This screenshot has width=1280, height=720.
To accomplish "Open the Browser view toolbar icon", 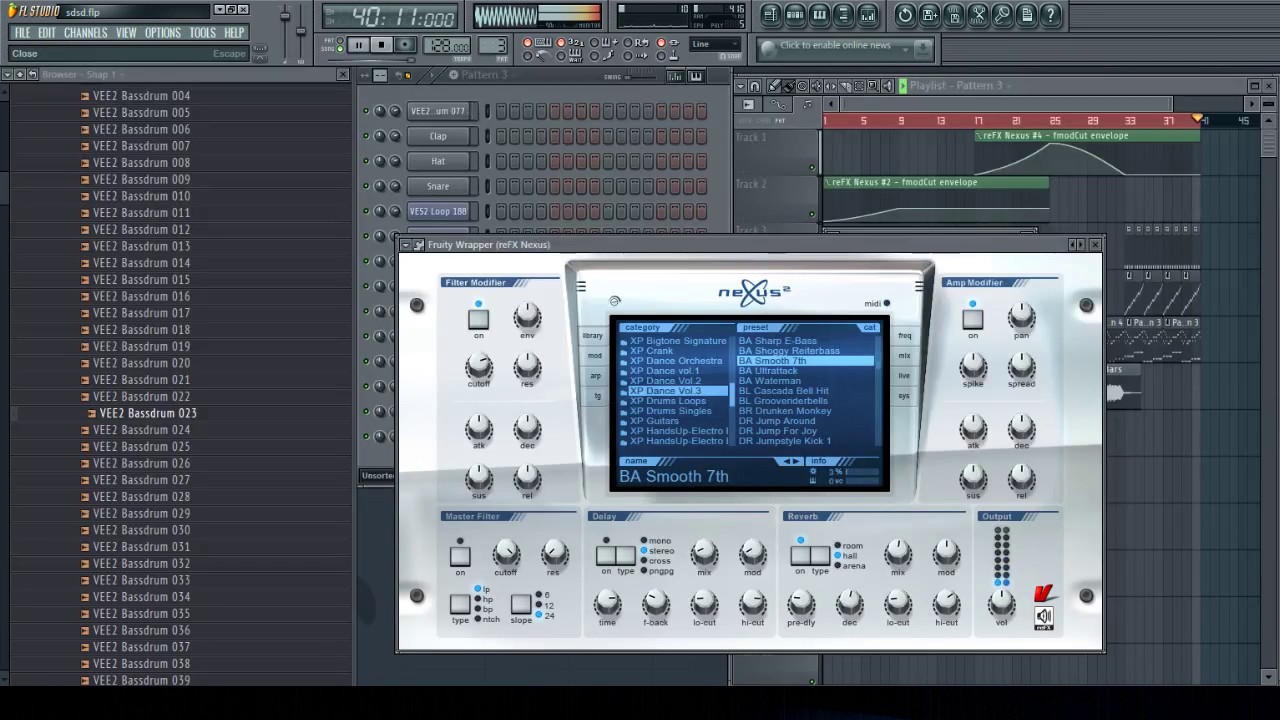I will [844, 15].
